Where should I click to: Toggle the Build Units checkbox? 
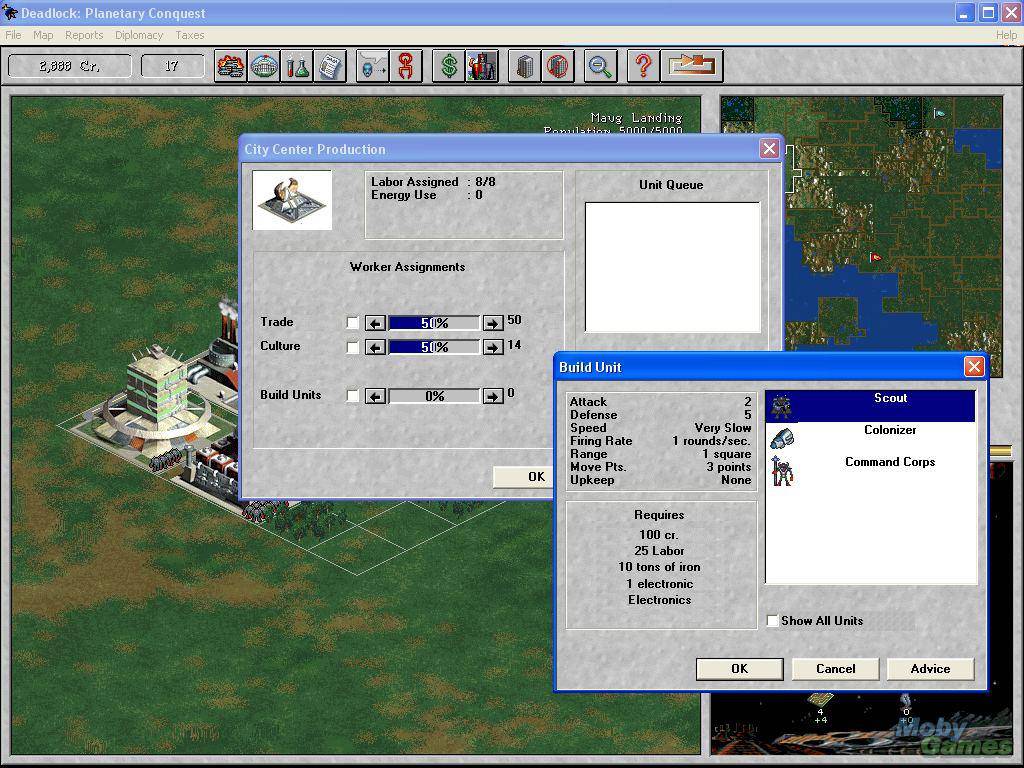[x=353, y=396]
